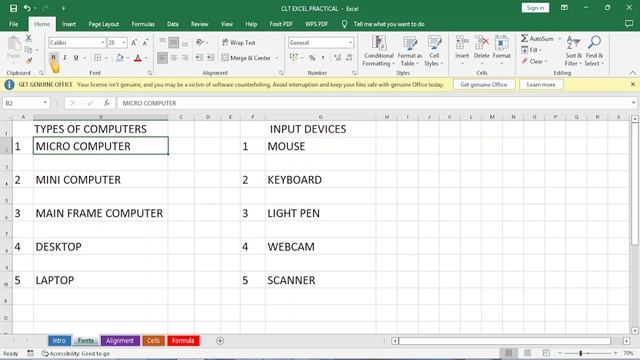This screenshot has height=360, width=640.
Task: Center text horizontally
Action: tap(174, 58)
